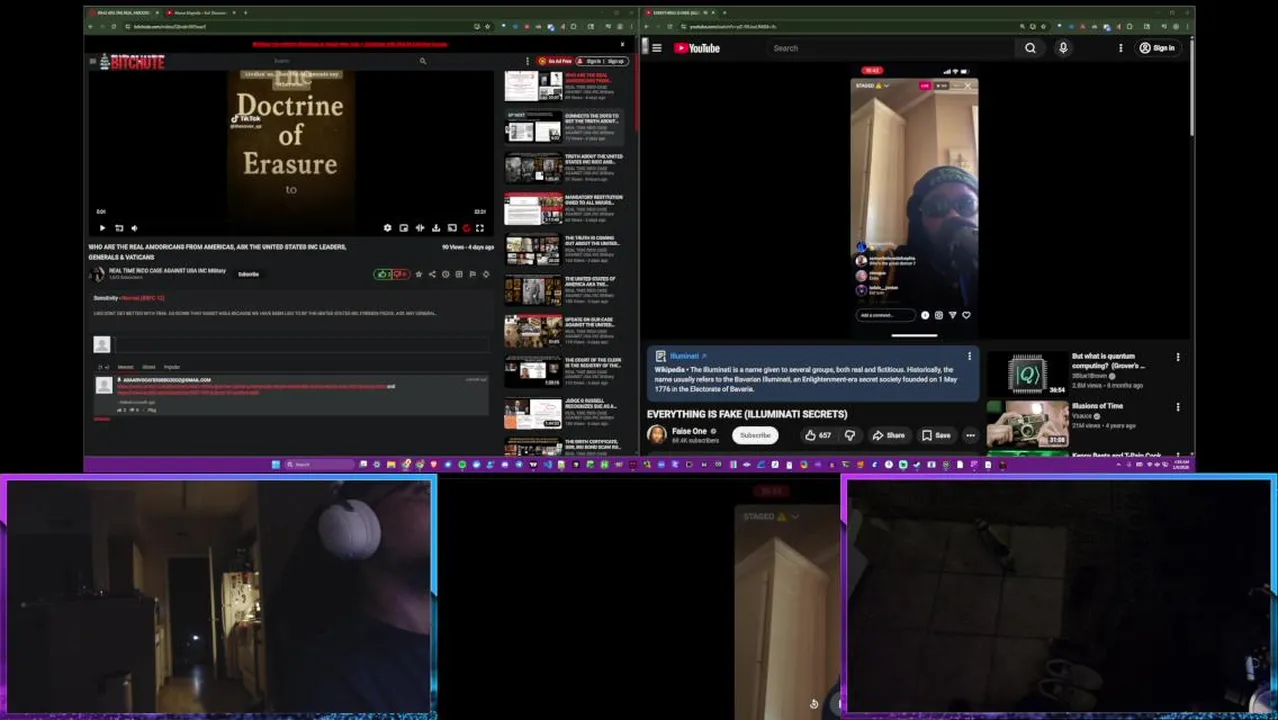The height and width of the screenshot is (720, 1278).
Task: Click Sign Up on BitChute
Action: pyautogui.click(x=616, y=61)
